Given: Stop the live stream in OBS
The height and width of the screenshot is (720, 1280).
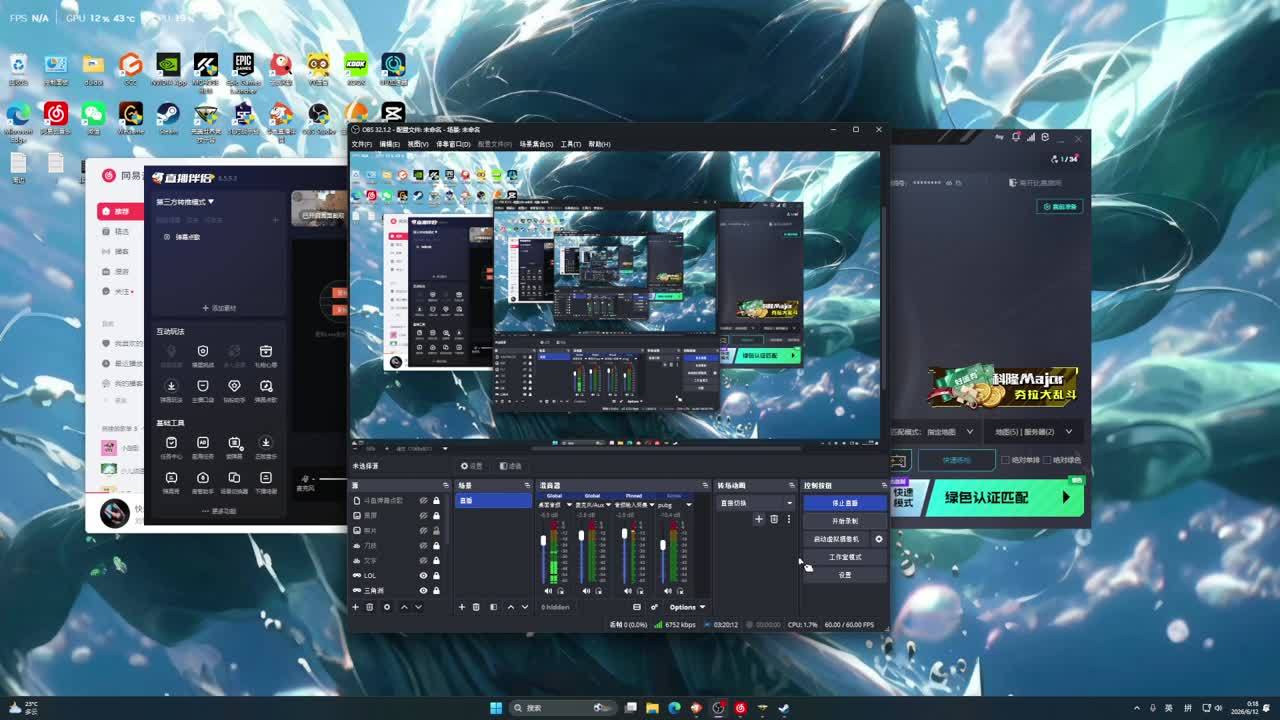Looking at the screenshot, I should [845, 503].
